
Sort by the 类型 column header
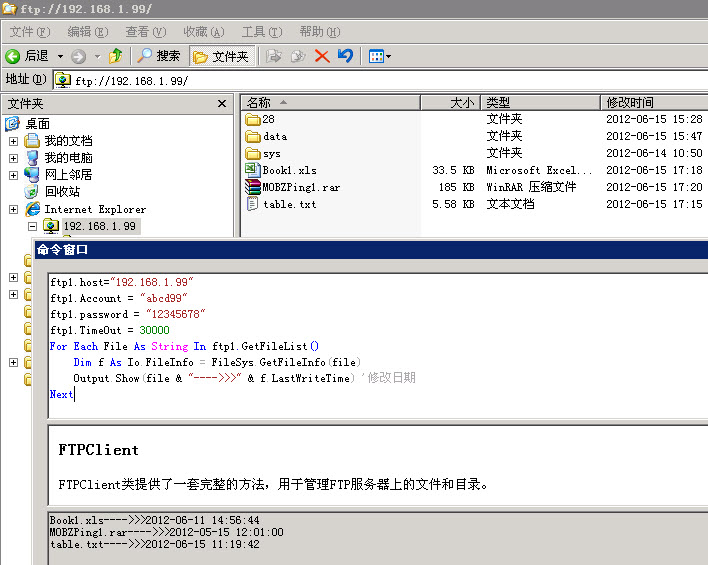click(540, 103)
